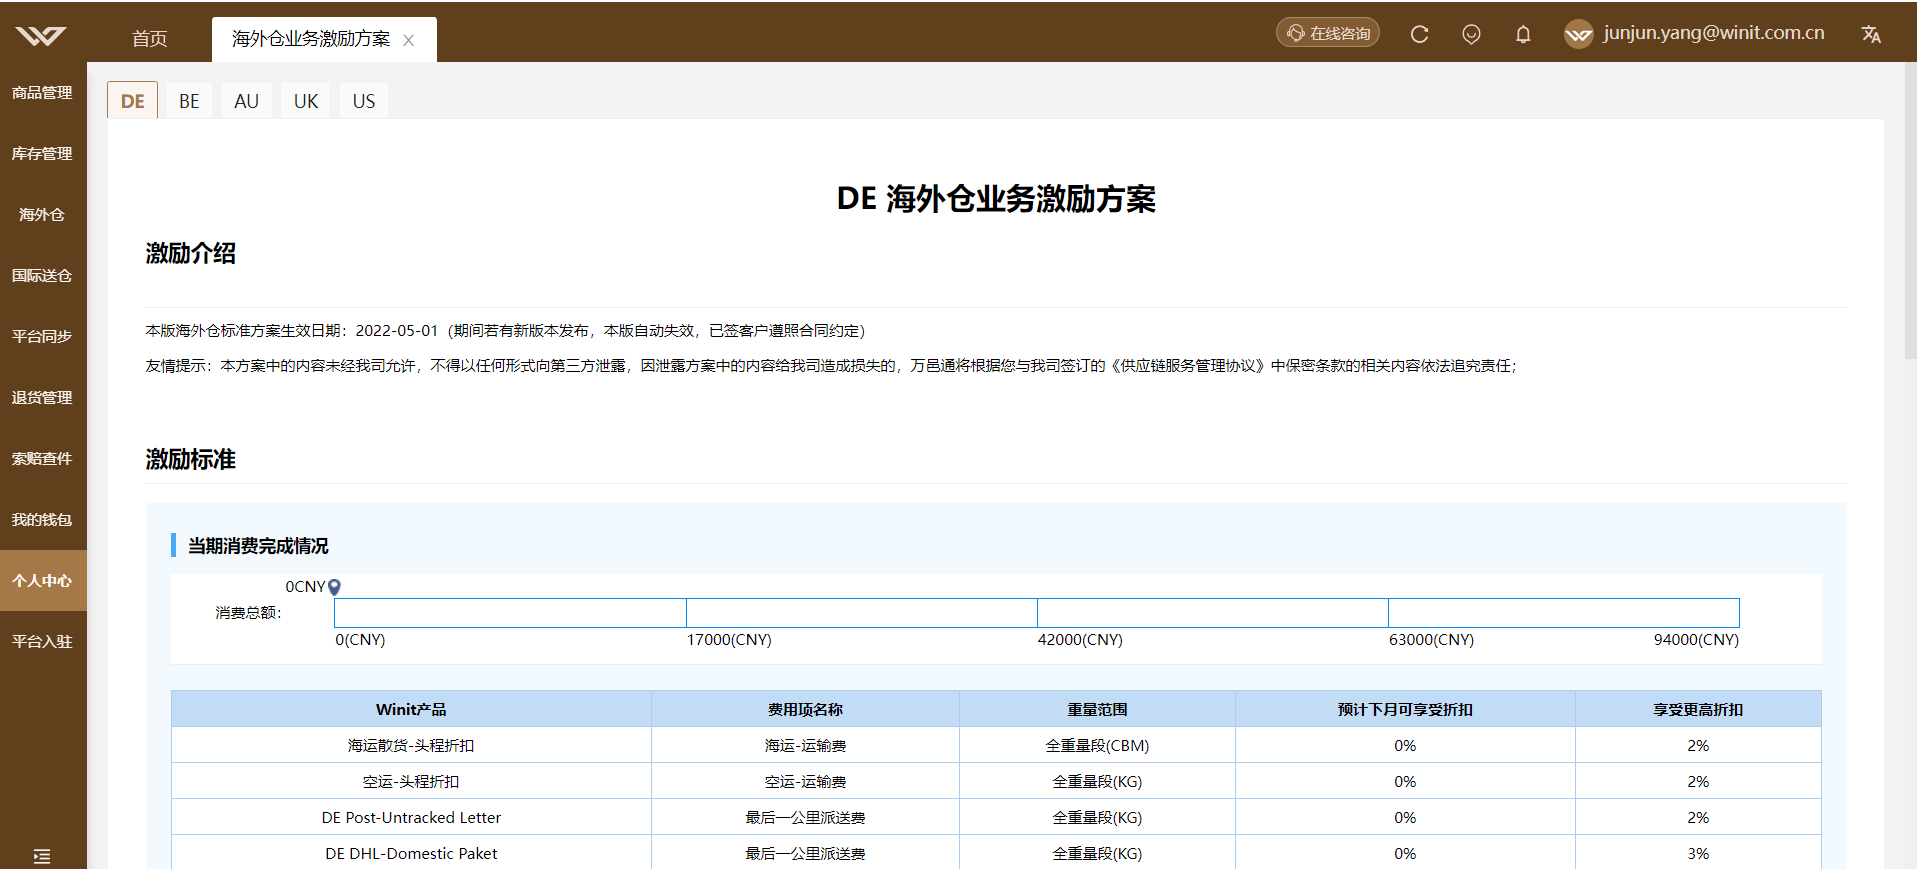Switch to the UK country tab
The height and width of the screenshot is (869, 1917).
pyautogui.click(x=306, y=101)
